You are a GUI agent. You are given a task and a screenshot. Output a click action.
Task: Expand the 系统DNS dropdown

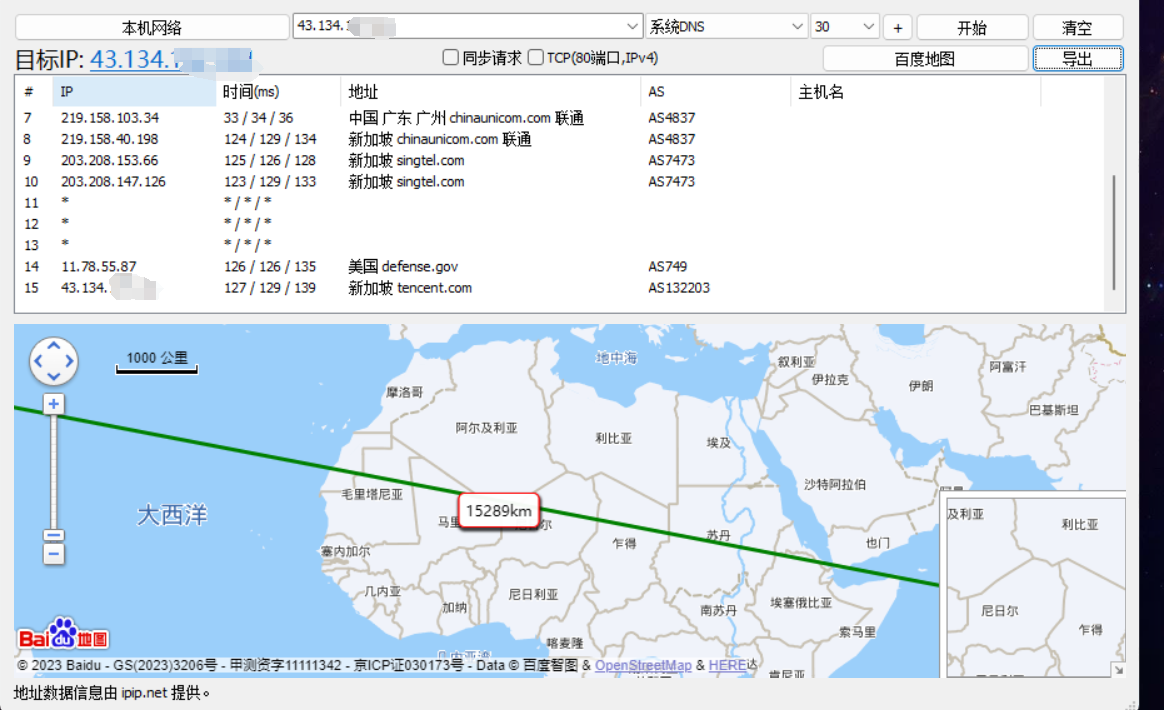click(x=797, y=27)
